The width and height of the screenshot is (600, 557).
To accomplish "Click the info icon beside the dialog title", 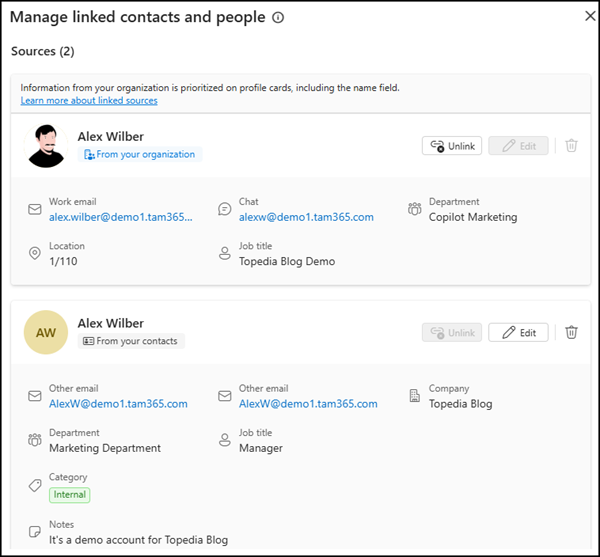I will point(278,17).
